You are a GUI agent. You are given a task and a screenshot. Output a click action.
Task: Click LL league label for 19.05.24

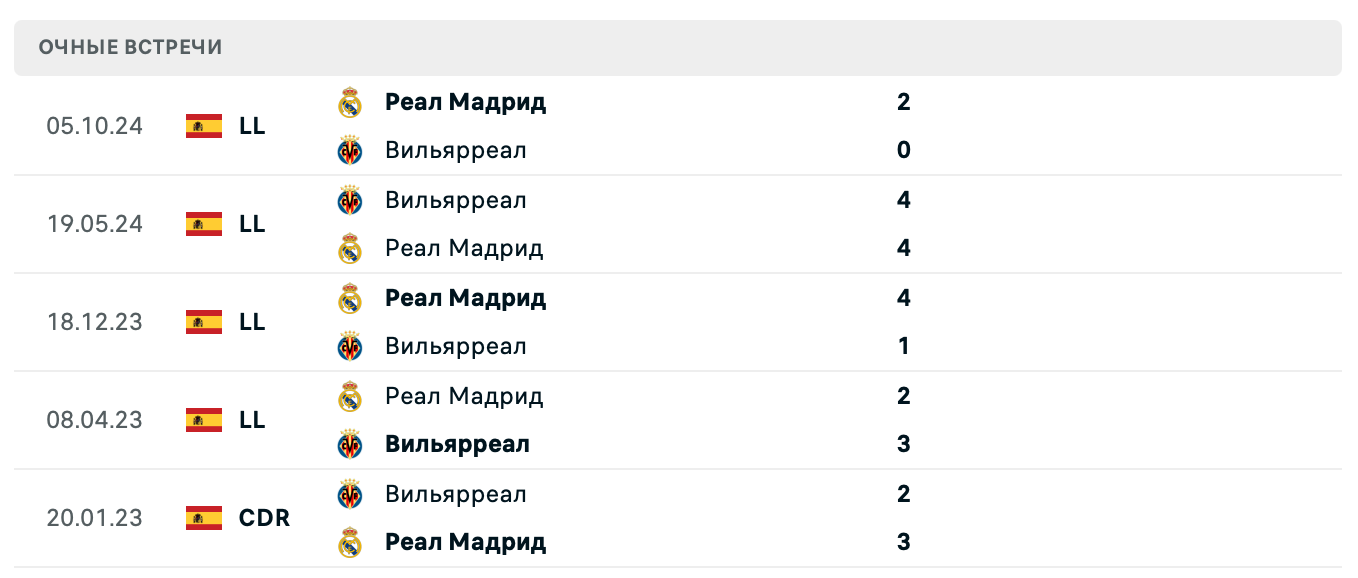tap(252, 224)
